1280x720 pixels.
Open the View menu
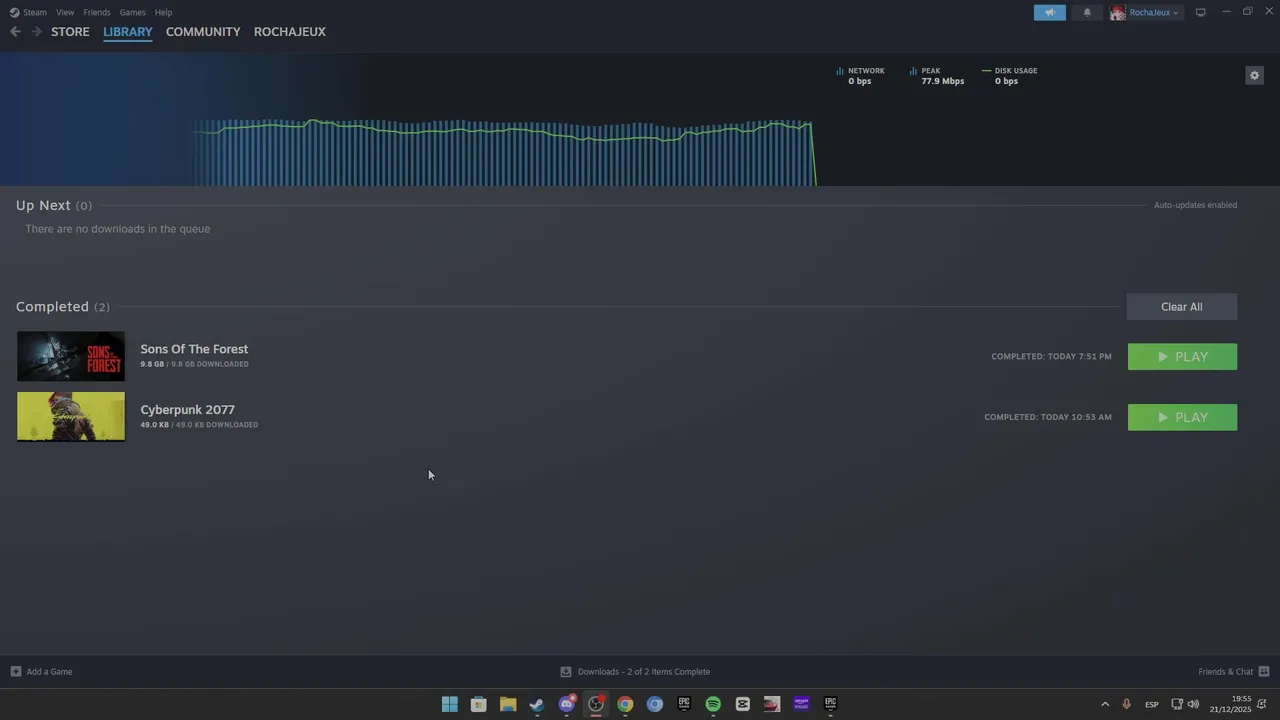pyautogui.click(x=65, y=12)
